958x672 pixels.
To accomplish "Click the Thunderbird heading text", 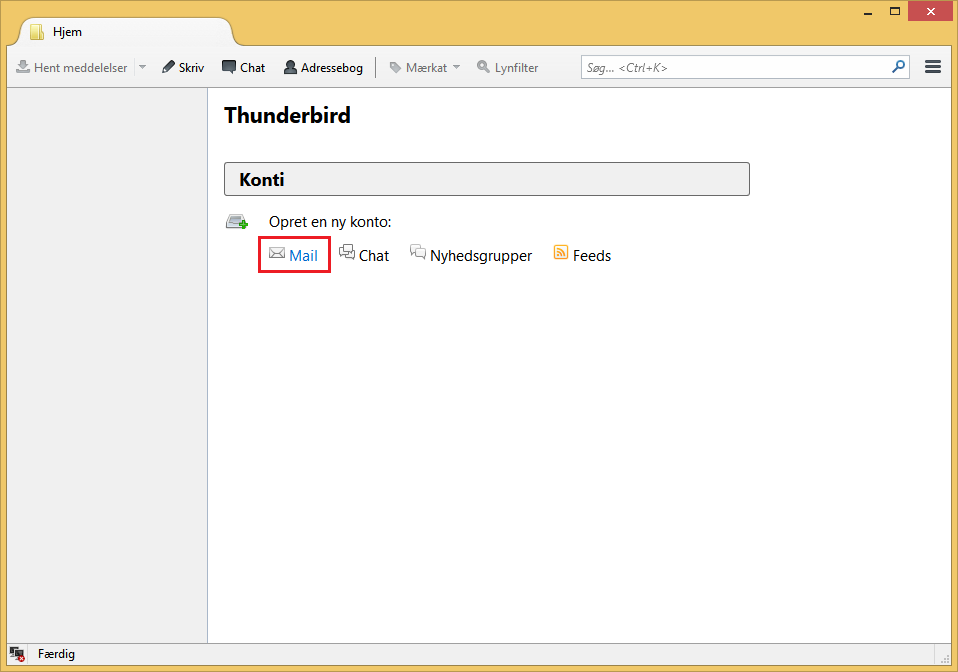I will click(287, 115).
